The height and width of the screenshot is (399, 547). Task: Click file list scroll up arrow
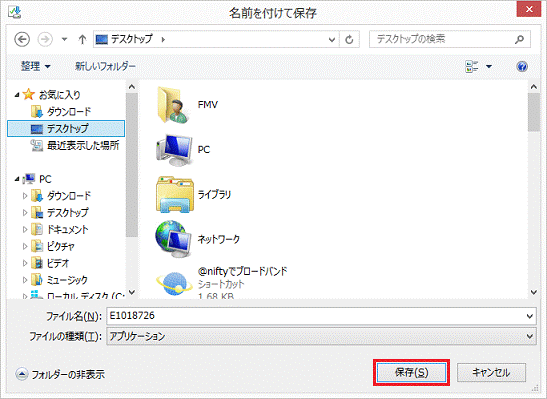[x=533, y=86]
